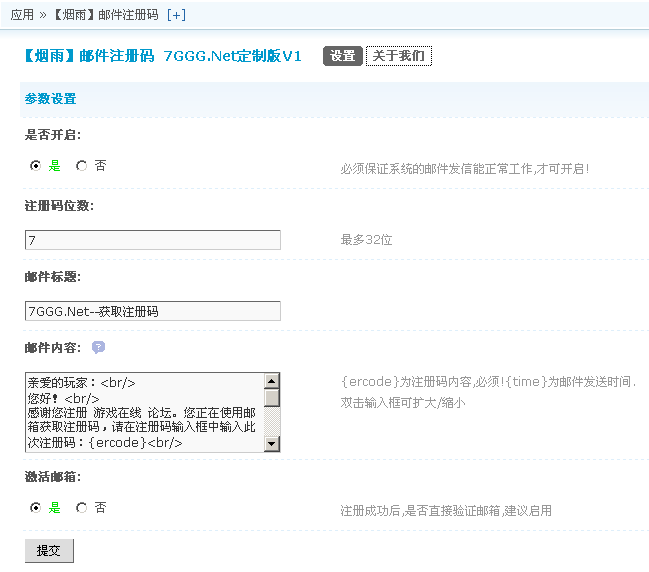
Task: Click the 激活邮箱: label
Action: click(x=53, y=477)
